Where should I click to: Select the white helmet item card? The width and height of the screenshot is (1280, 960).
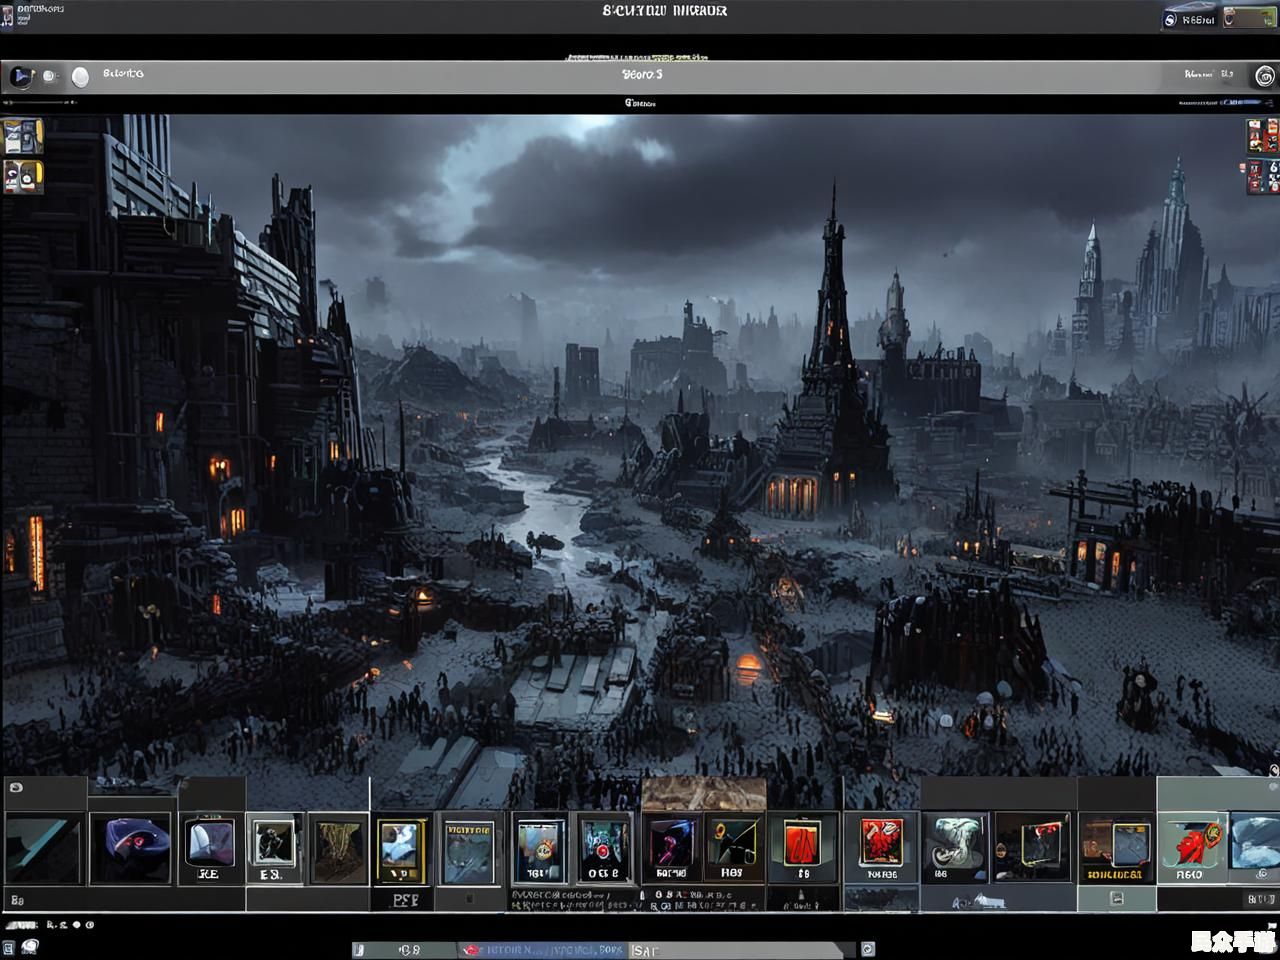[x=210, y=843]
